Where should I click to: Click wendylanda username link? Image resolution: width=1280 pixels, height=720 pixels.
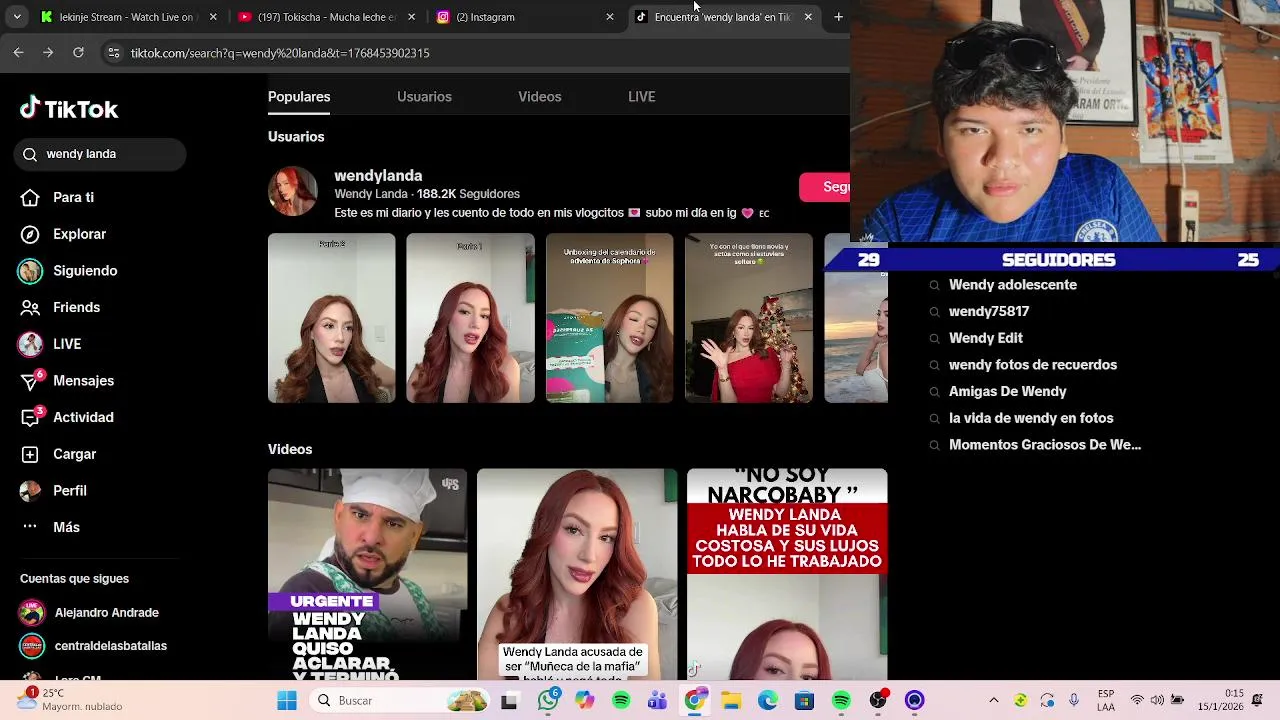click(378, 175)
